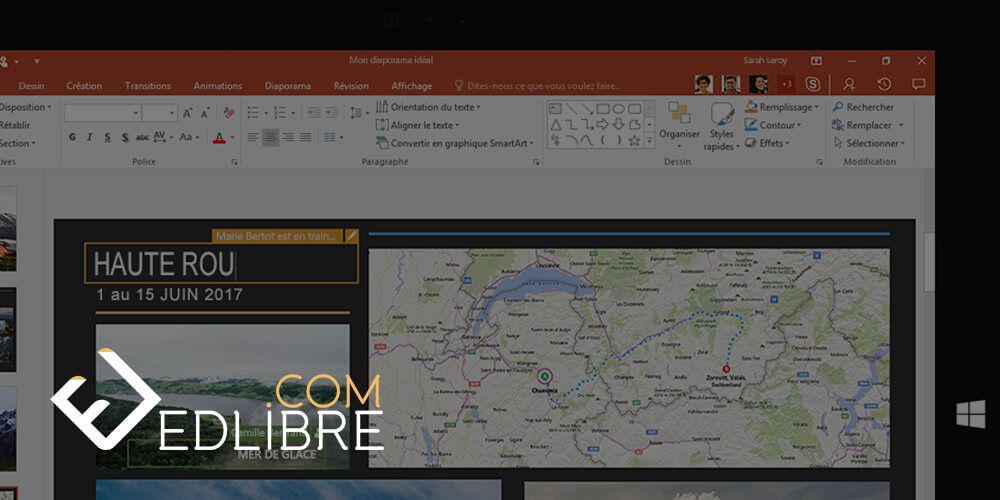The image size is (1000, 500).
Task: Decrease the font size with the smaller A
Action: (205, 114)
